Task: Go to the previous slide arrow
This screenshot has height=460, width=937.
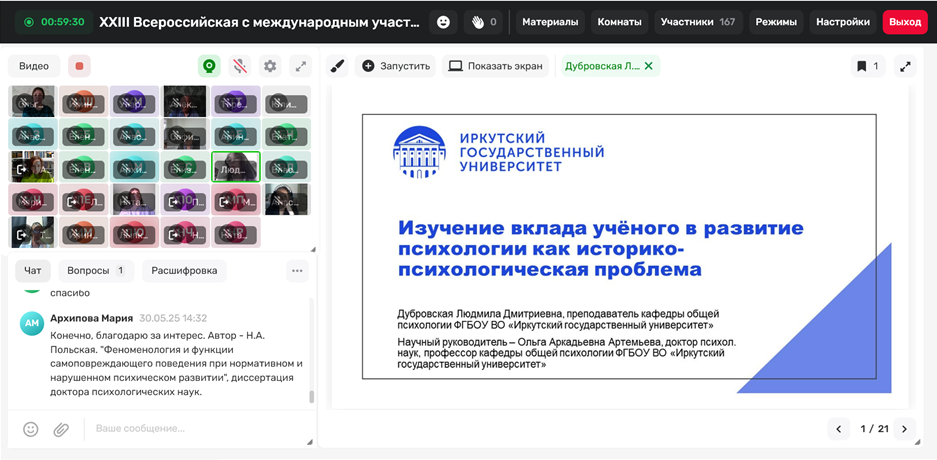Action: coord(838,429)
